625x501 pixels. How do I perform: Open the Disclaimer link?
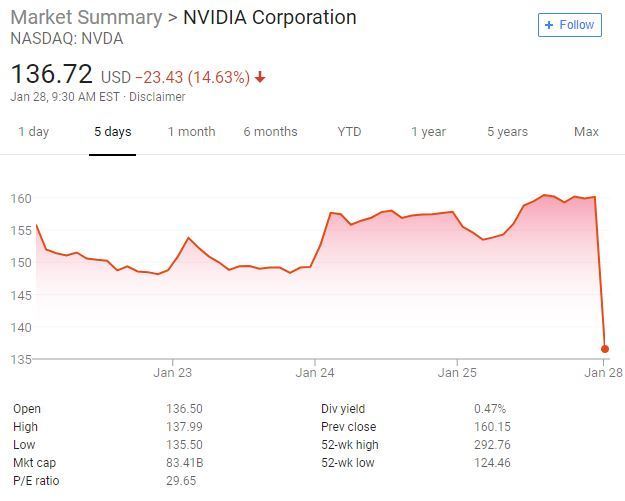click(x=157, y=97)
